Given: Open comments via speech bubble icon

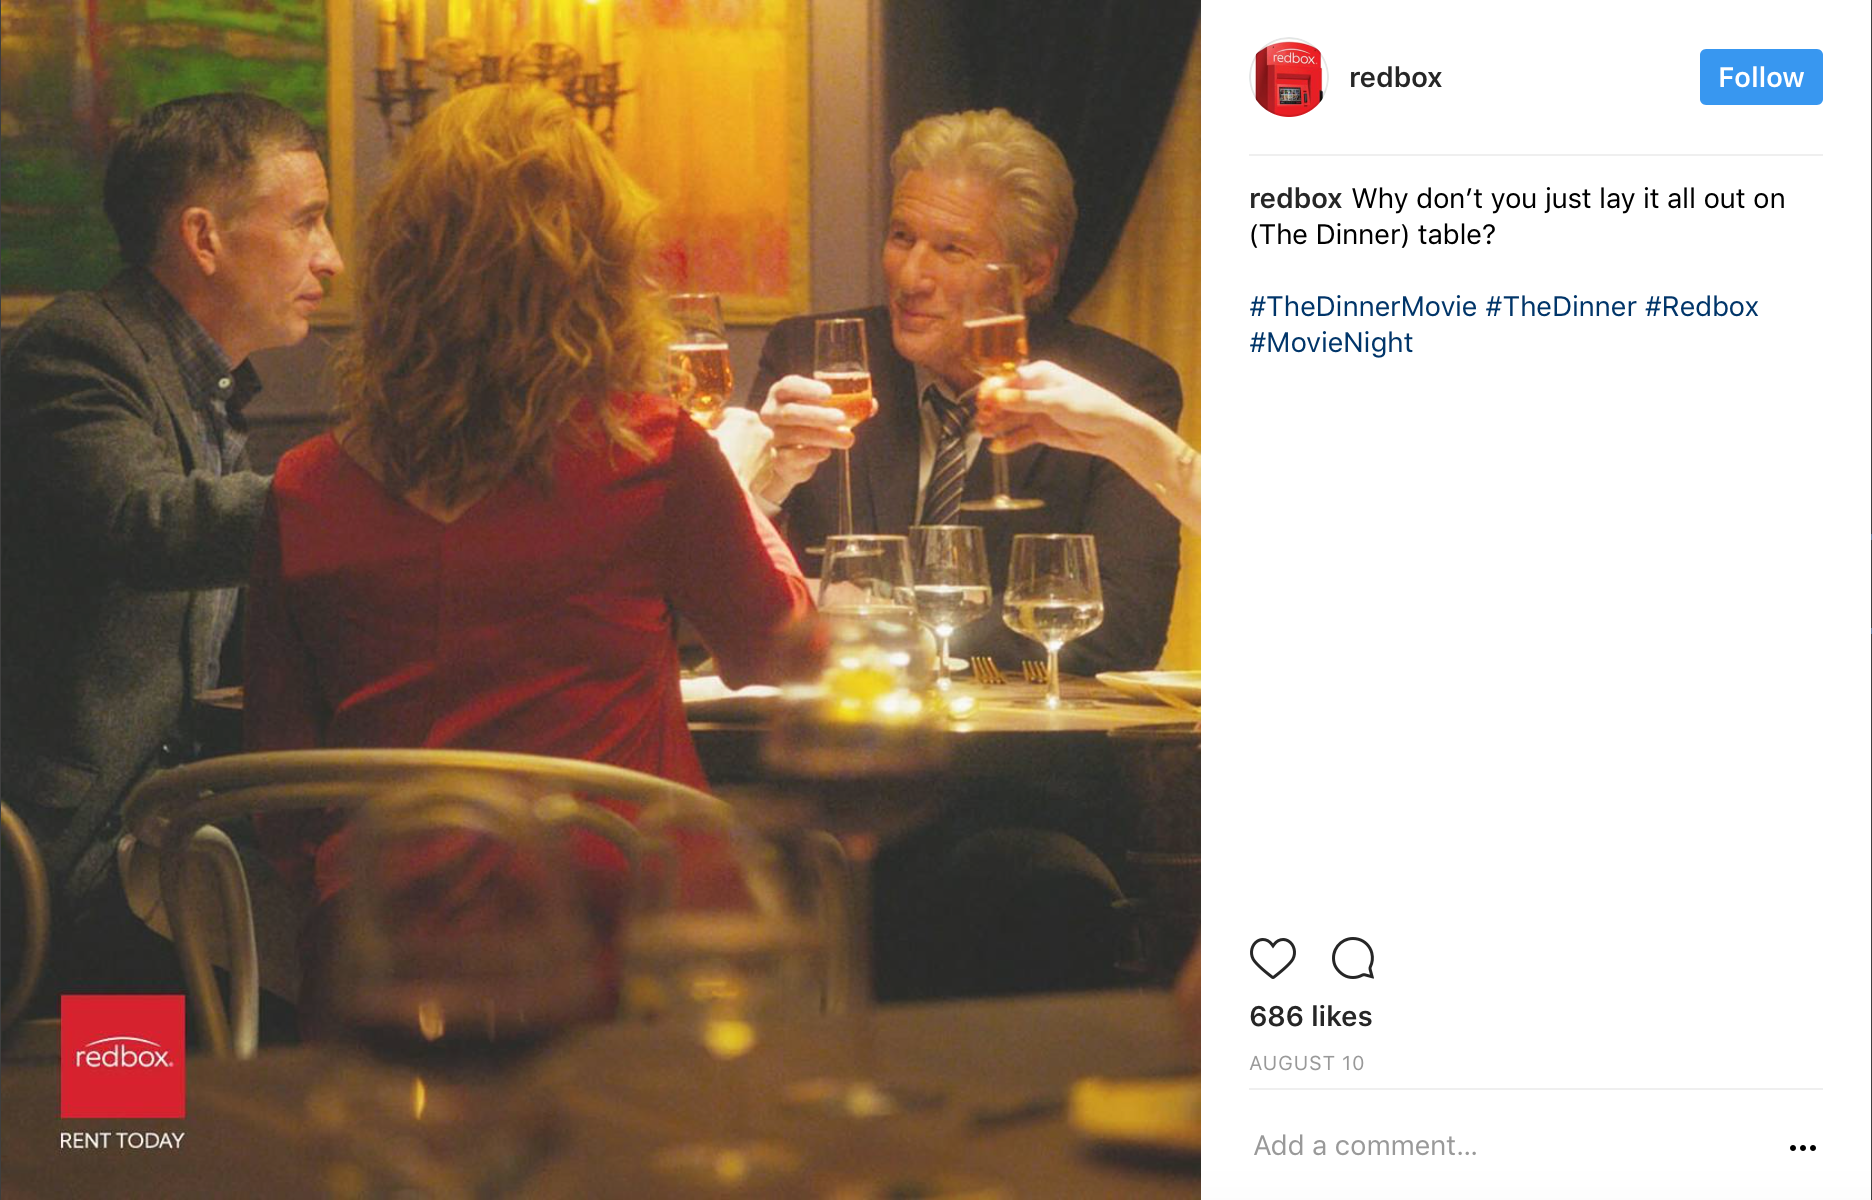Looking at the screenshot, I should click(1353, 958).
